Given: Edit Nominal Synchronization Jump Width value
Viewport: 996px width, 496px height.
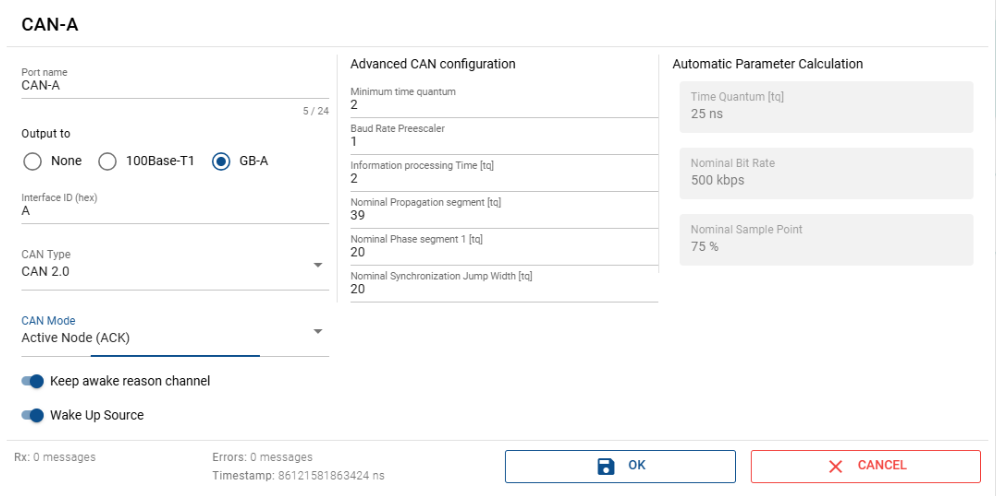Looking at the screenshot, I should tap(503, 289).
